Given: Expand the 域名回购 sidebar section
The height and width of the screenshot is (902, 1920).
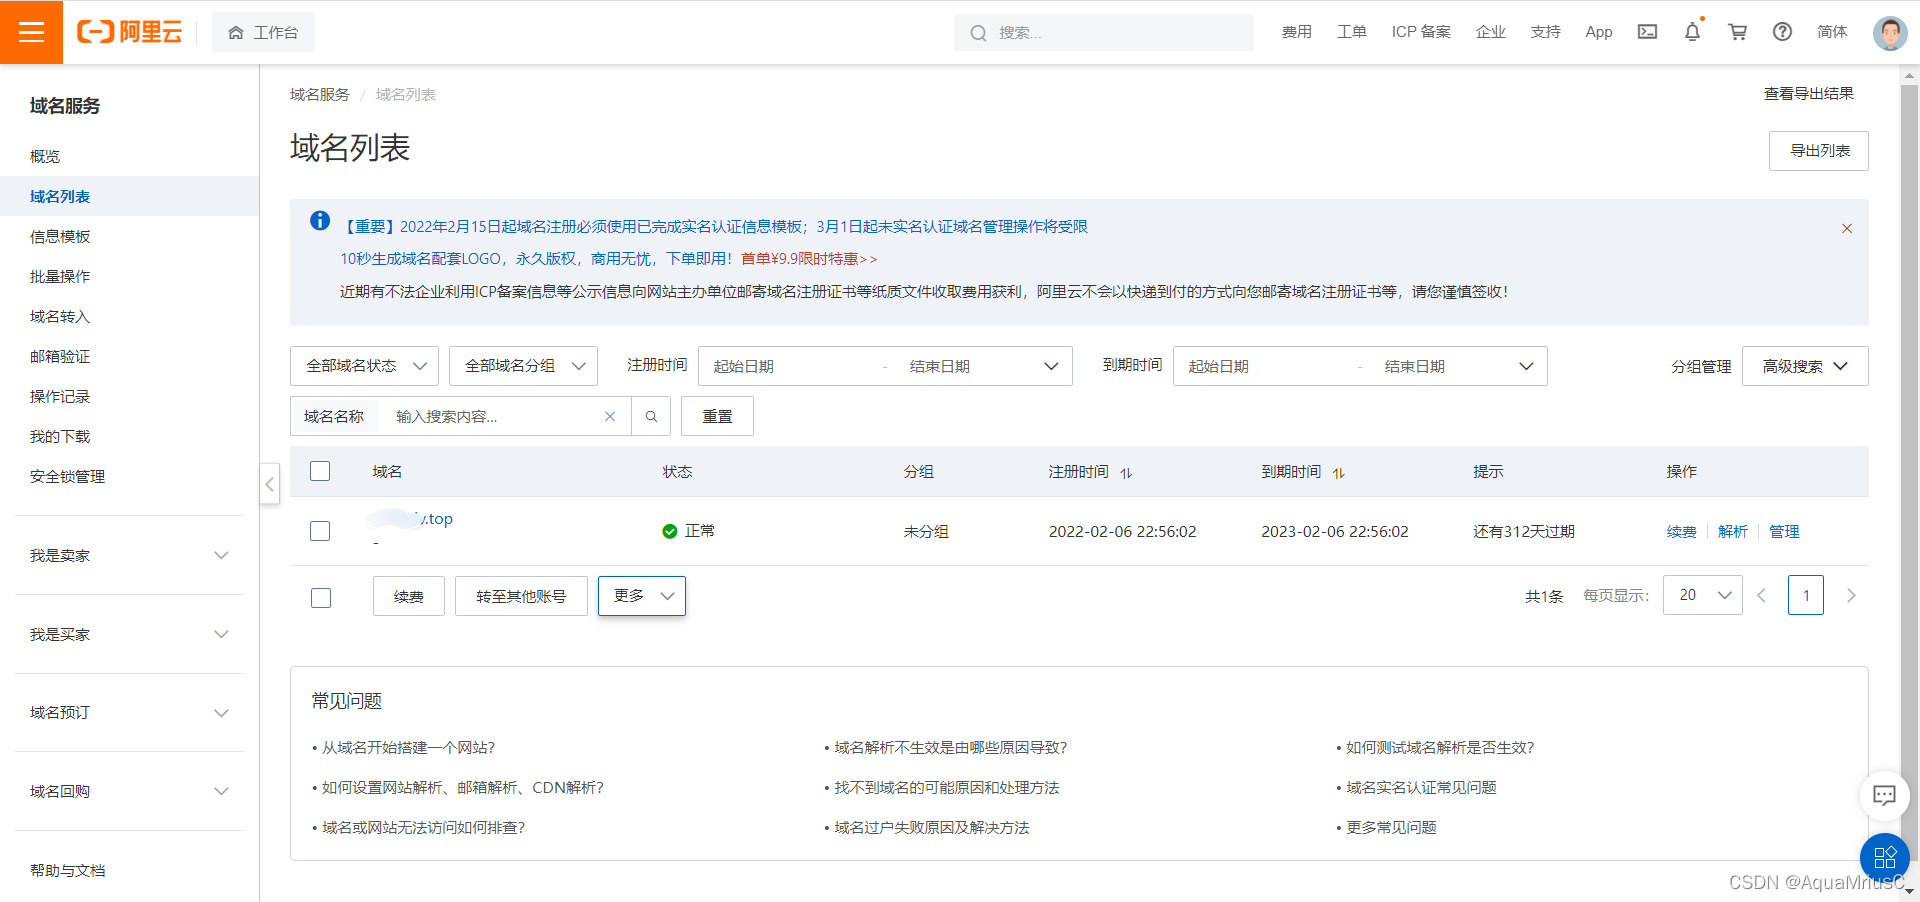Looking at the screenshot, I should [x=130, y=791].
